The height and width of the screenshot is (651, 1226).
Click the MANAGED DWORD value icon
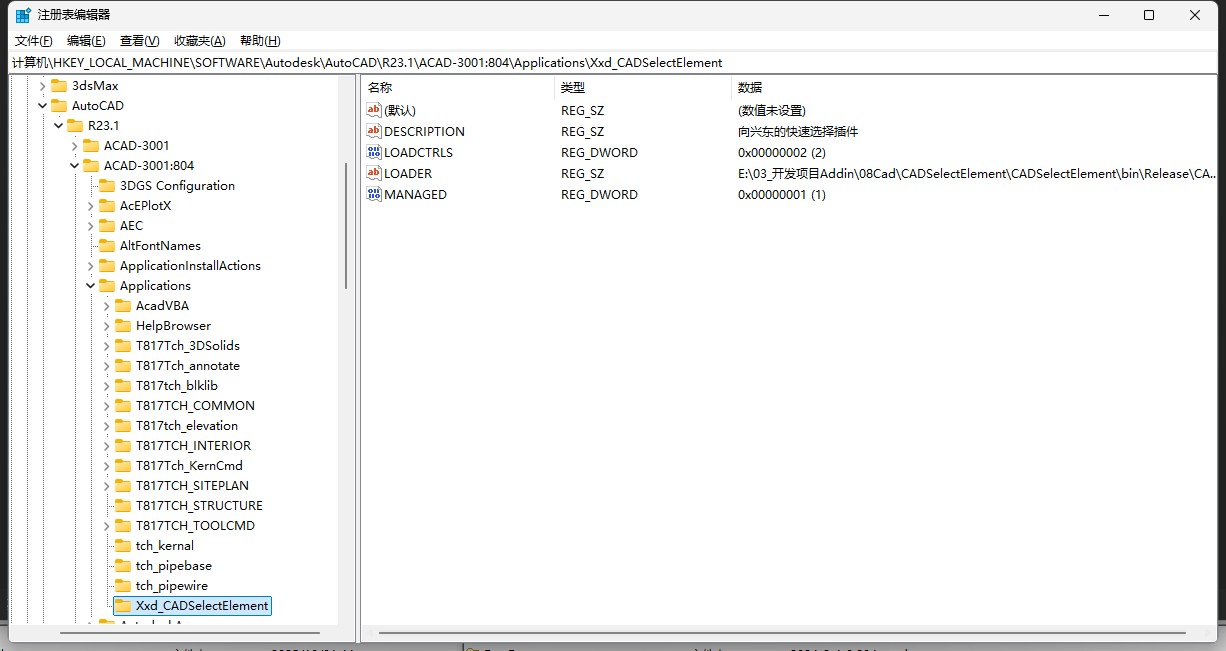(x=374, y=195)
